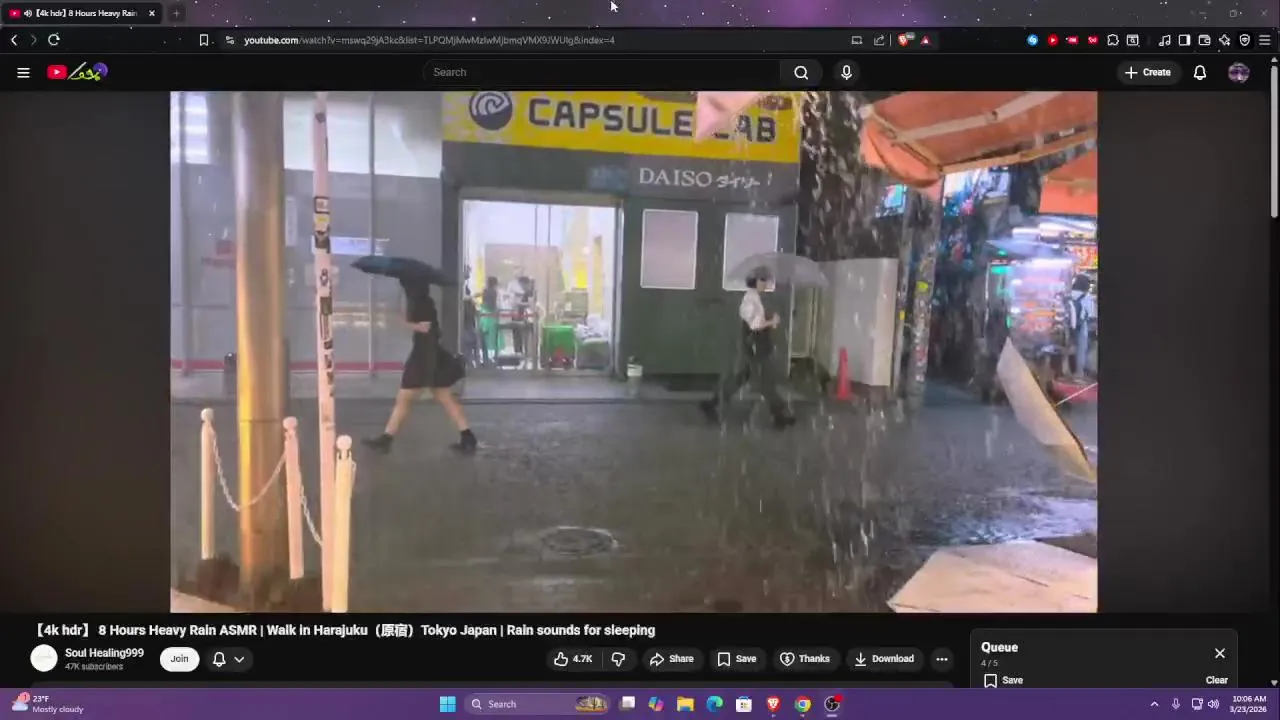This screenshot has height=720, width=1280.
Task: Open Brave Rewards triangle icon
Action: 925,40
